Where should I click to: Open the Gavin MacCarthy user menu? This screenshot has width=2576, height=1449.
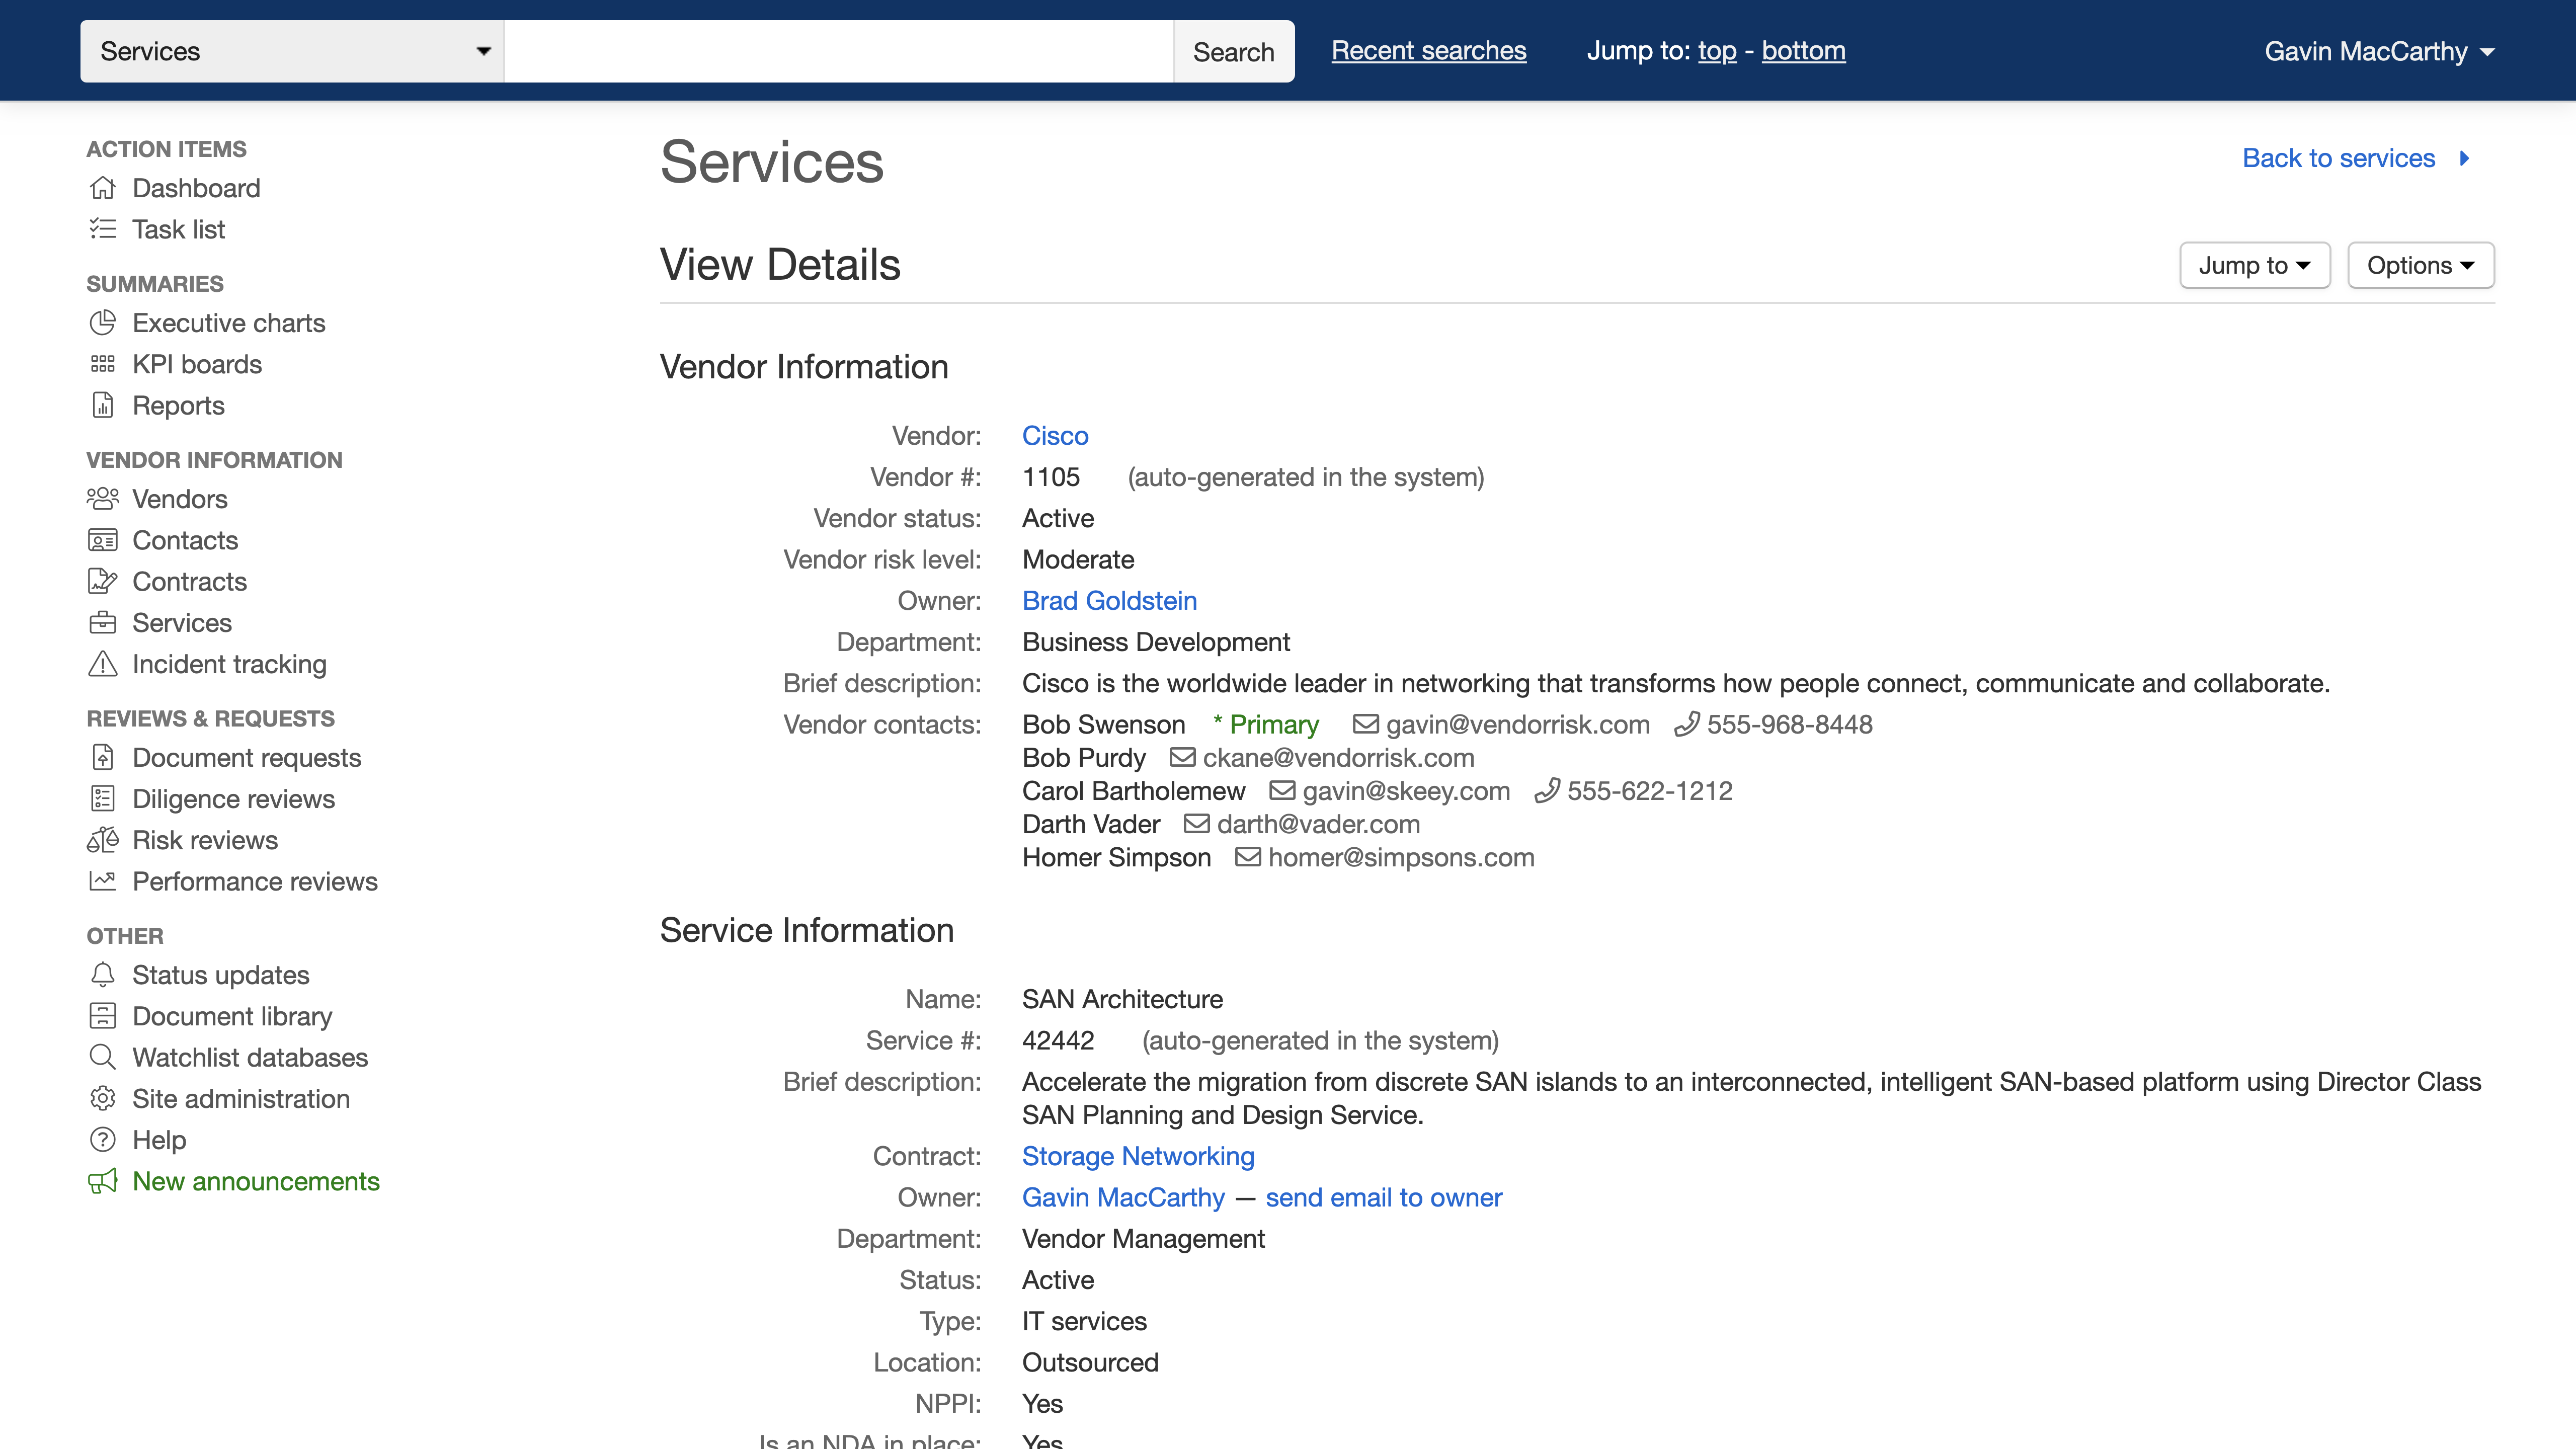point(2379,51)
